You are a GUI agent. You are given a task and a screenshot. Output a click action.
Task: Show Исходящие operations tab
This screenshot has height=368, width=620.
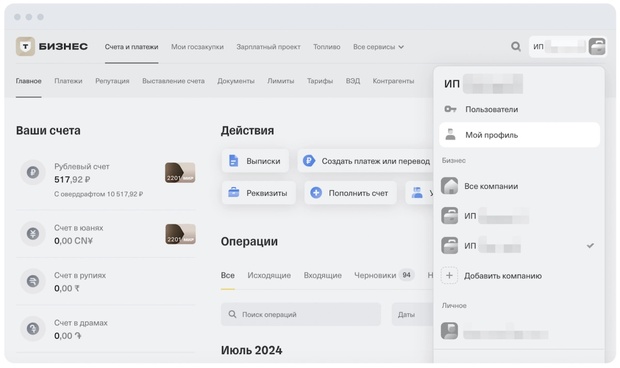[x=269, y=275]
